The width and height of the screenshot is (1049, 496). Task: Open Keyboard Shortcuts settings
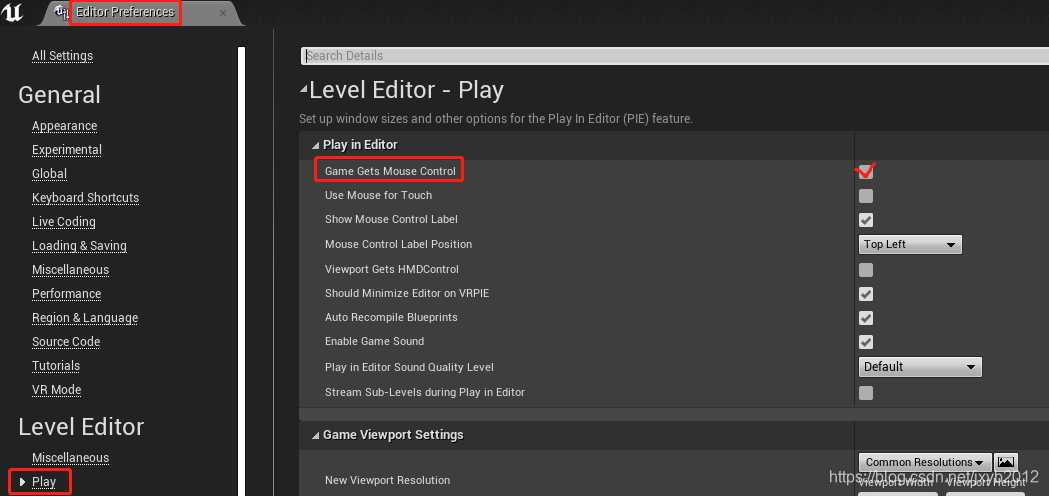86,198
